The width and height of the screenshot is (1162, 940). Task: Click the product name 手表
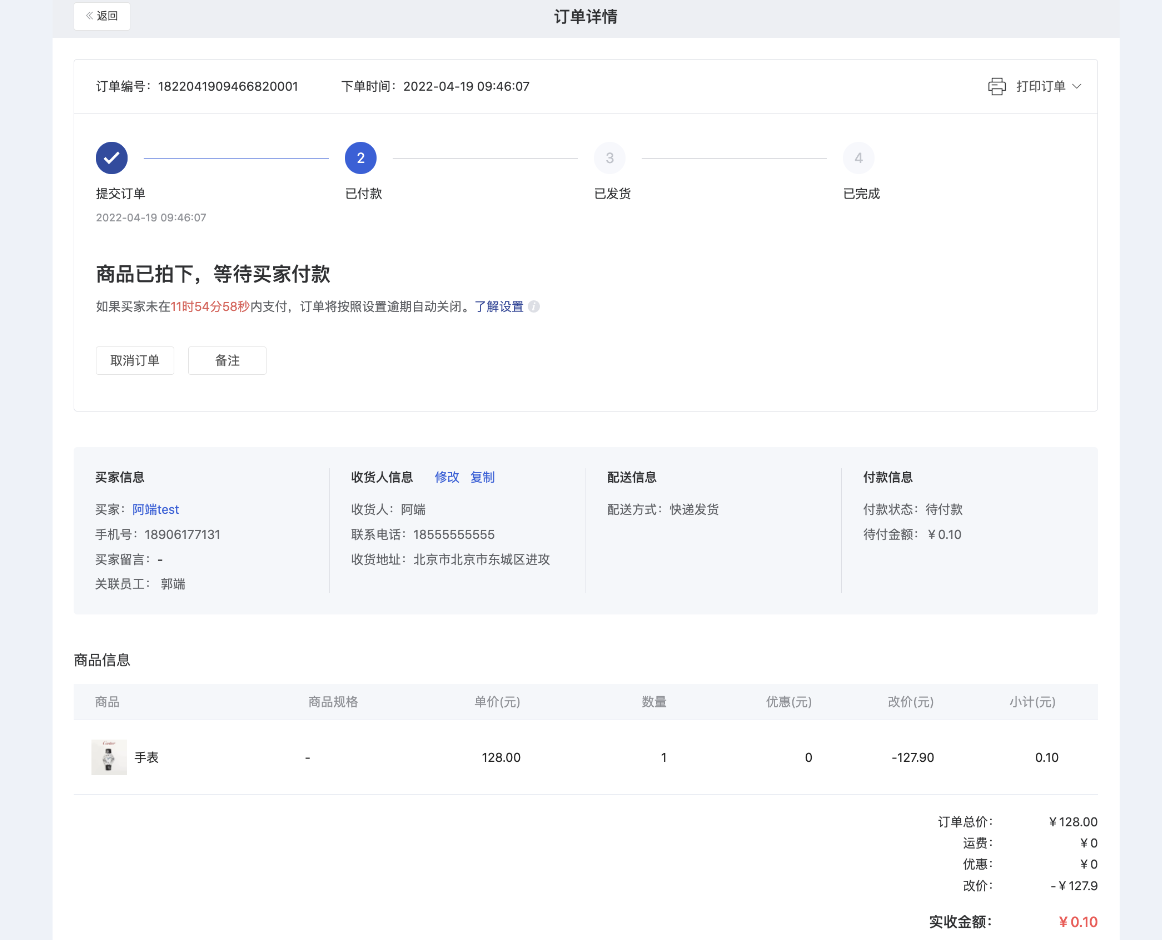pos(147,758)
